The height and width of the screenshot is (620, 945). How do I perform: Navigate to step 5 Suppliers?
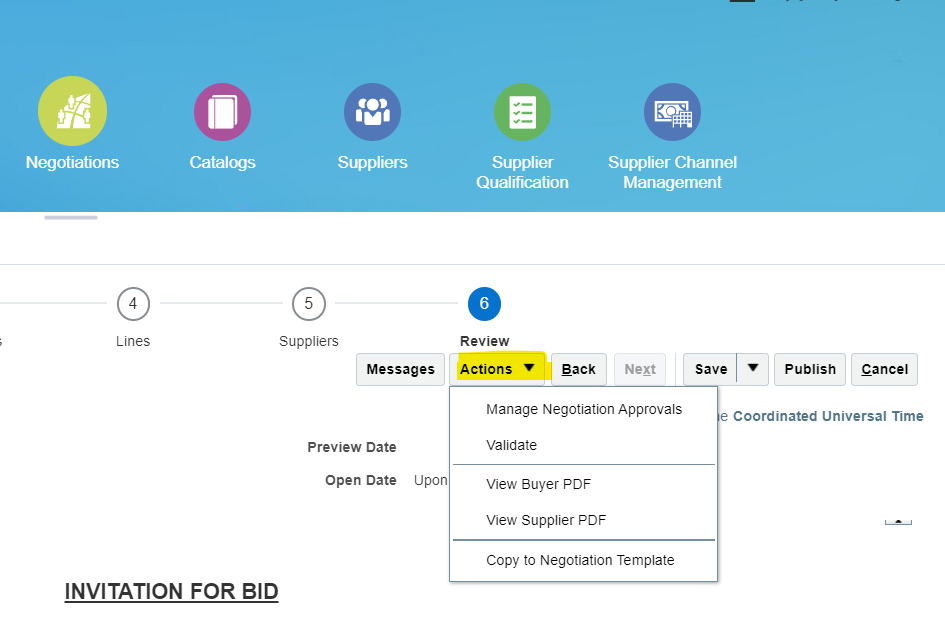(308, 304)
